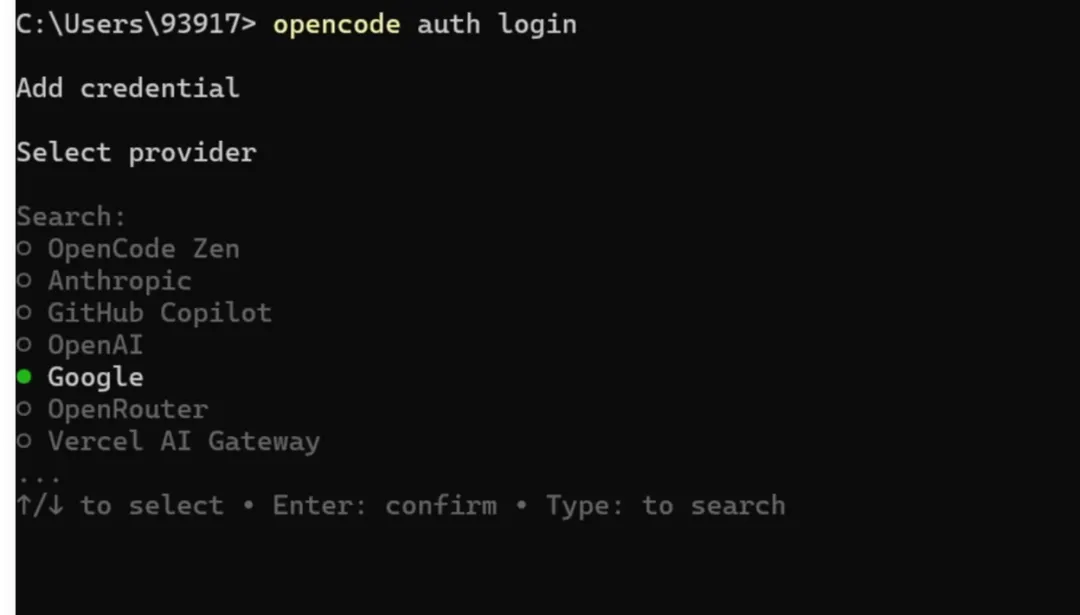The height and width of the screenshot is (615, 1080).
Task: Click the "Select provider" heading
Action: pos(136,152)
